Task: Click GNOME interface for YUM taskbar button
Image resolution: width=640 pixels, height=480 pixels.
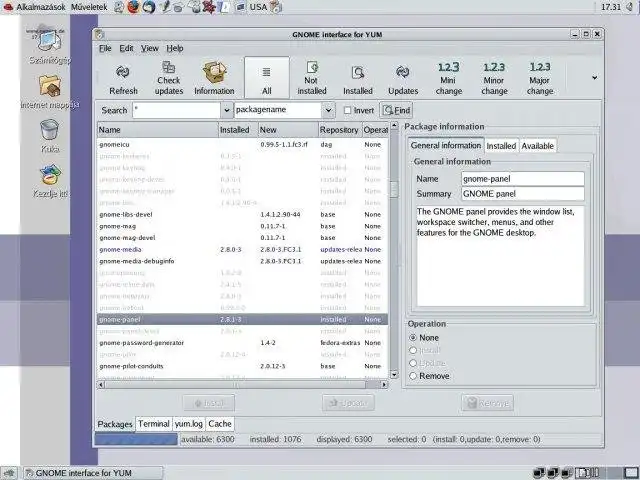Action: tap(93, 473)
